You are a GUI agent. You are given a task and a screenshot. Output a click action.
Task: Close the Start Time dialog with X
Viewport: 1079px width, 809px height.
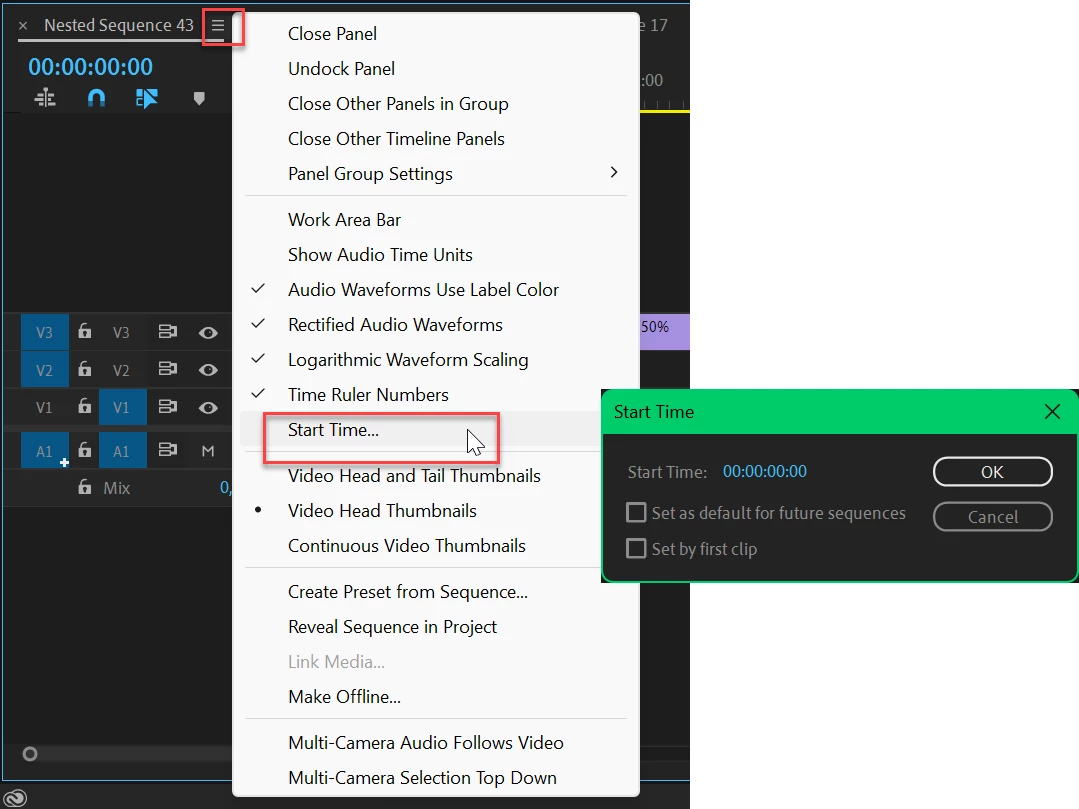[x=1052, y=411]
